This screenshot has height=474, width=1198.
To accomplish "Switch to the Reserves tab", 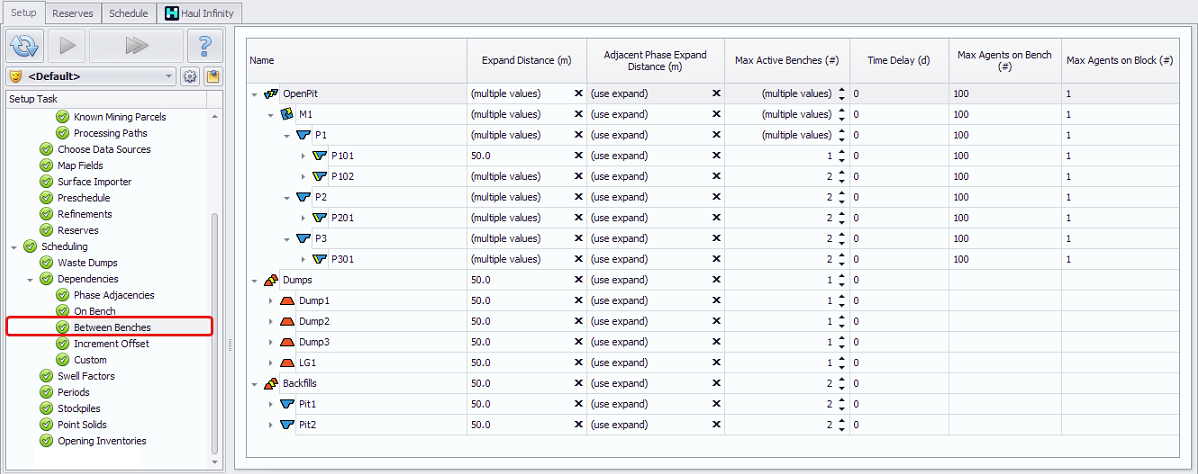I will click(73, 13).
